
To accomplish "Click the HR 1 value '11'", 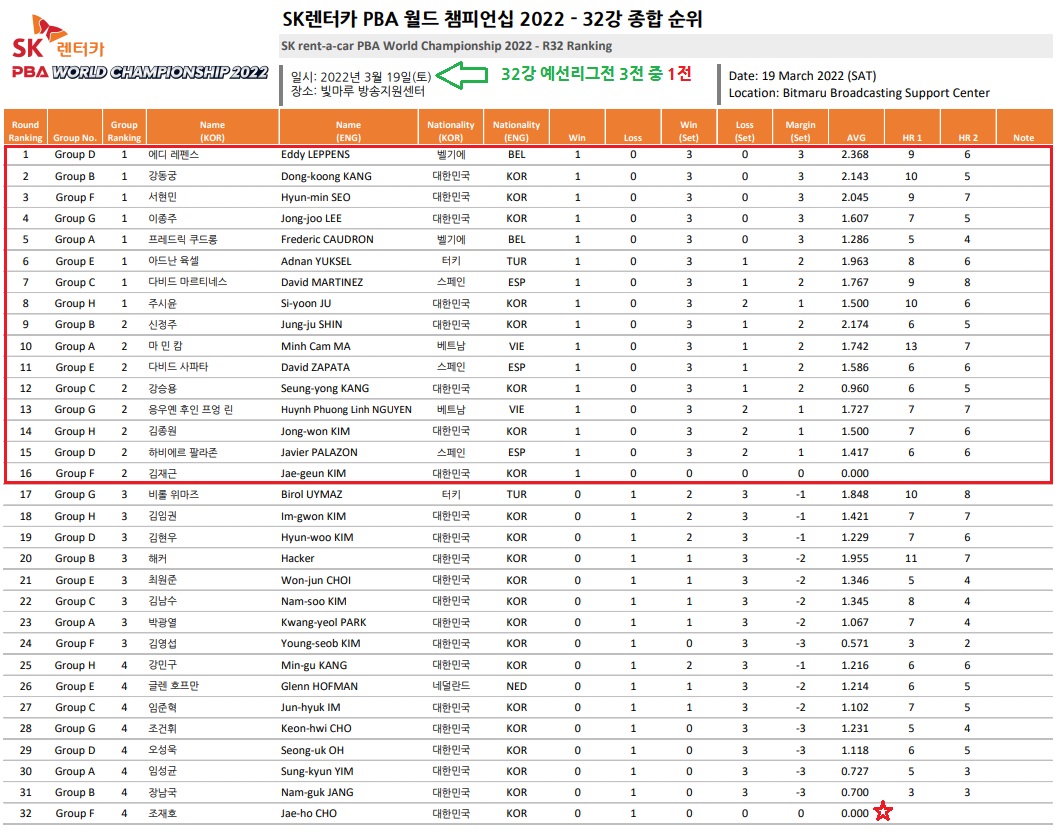I will coord(911,558).
